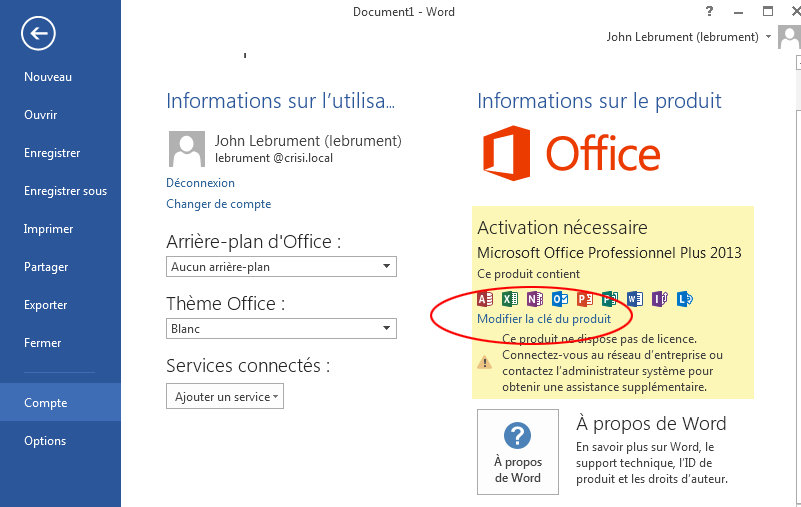Viewport: 801px width, 507px height.
Task: Click the Lync app icon
Action: [685, 298]
